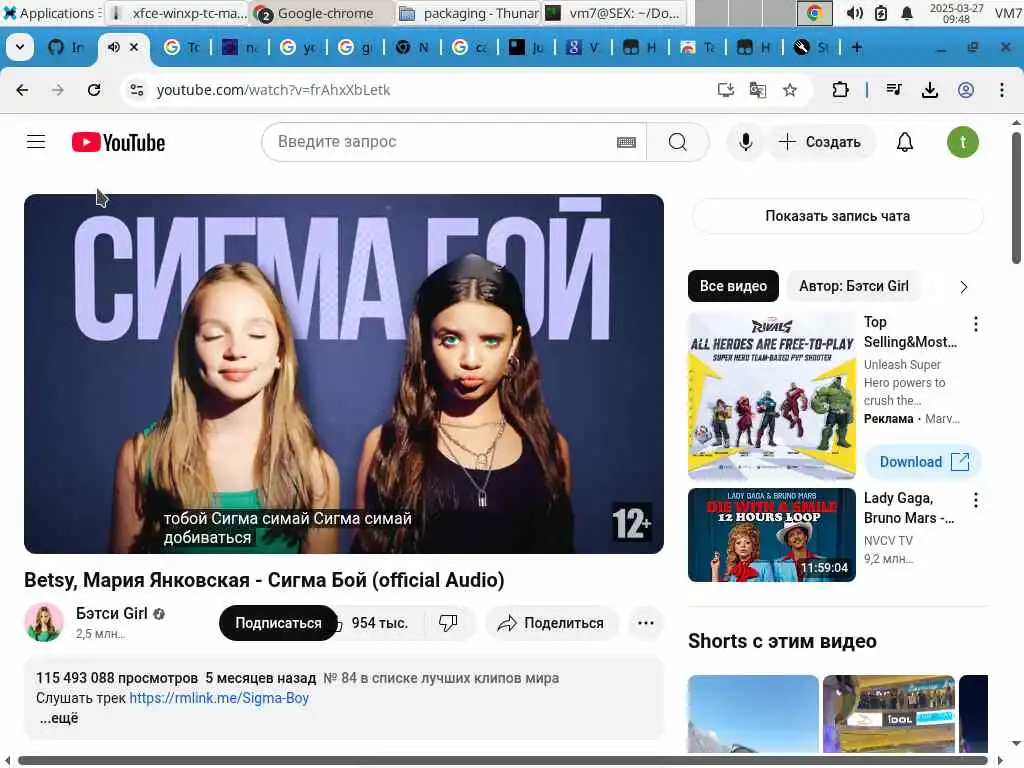Open the YouTube guide hamburger menu
The height and width of the screenshot is (768, 1024).
pyautogui.click(x=36, y=142)
